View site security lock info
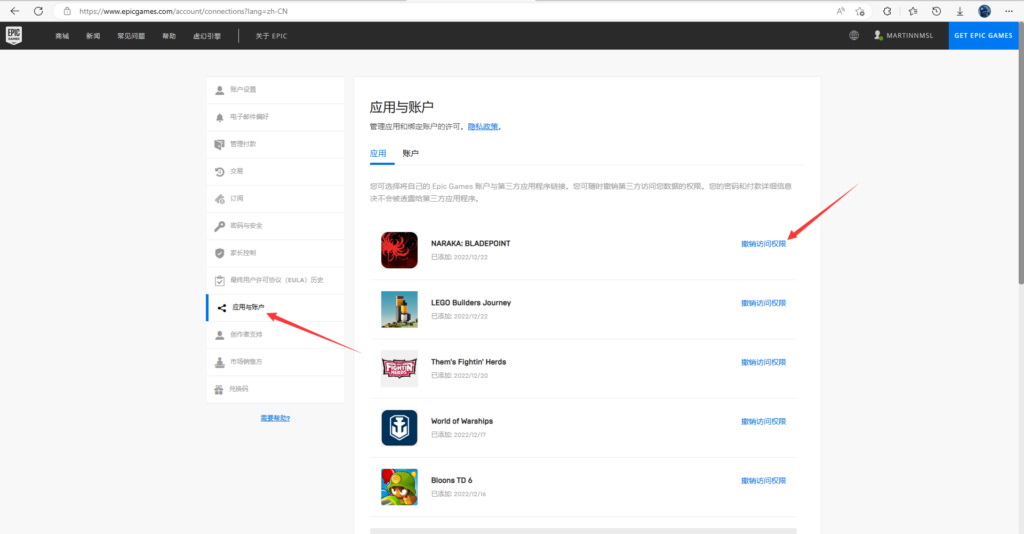 [x=67, y=11]
